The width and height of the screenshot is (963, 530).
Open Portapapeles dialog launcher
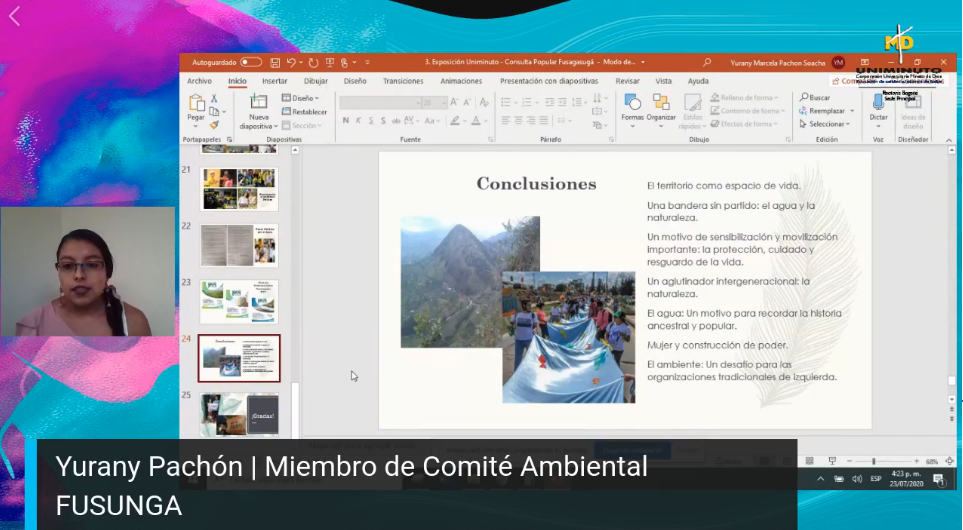[229, 140]
